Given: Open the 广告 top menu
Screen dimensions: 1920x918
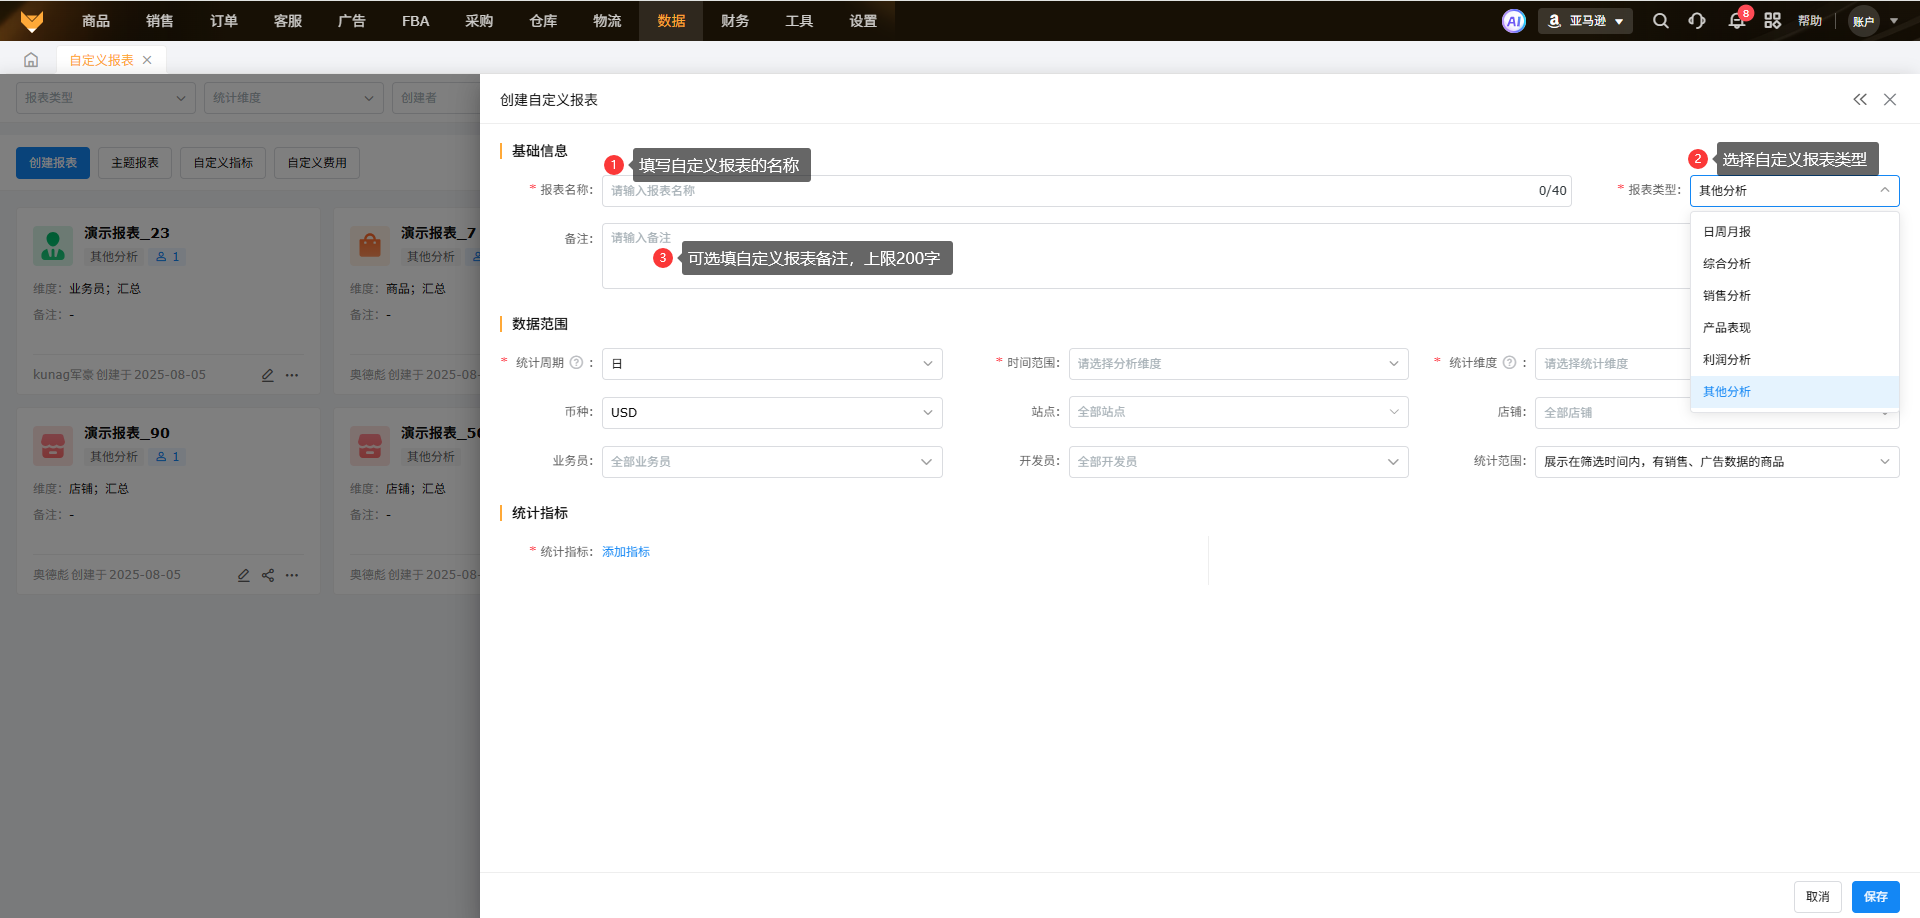Looking at the screenshot, I should tap(352, 21).
